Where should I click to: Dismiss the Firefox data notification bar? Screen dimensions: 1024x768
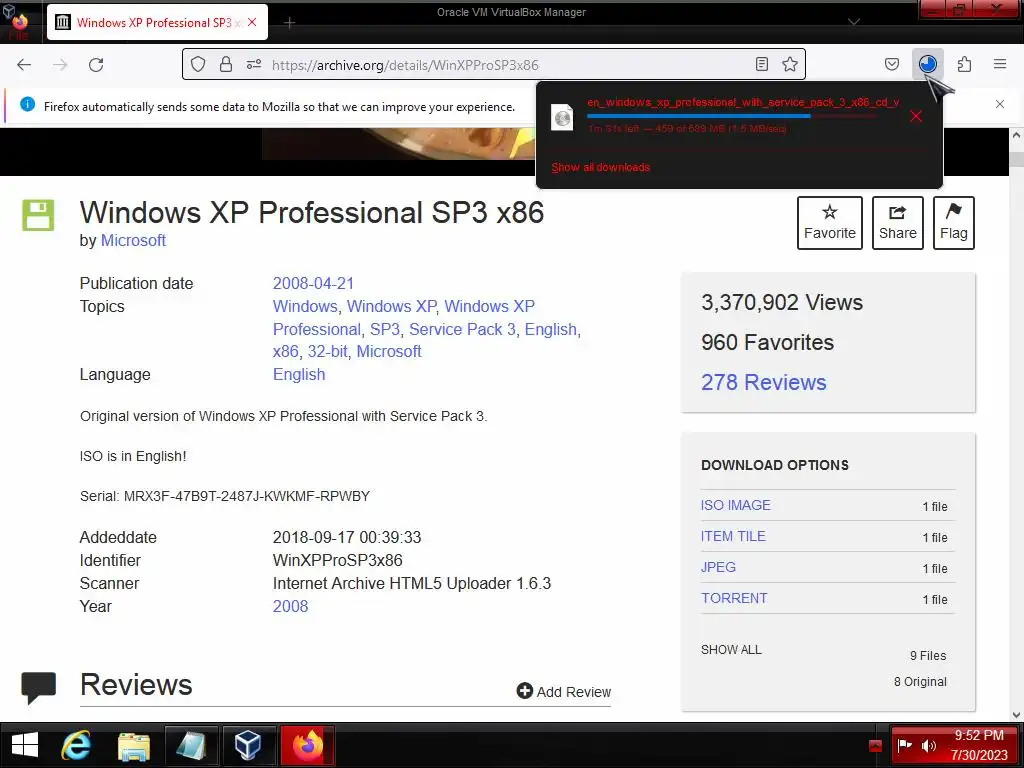point(1000,104)
